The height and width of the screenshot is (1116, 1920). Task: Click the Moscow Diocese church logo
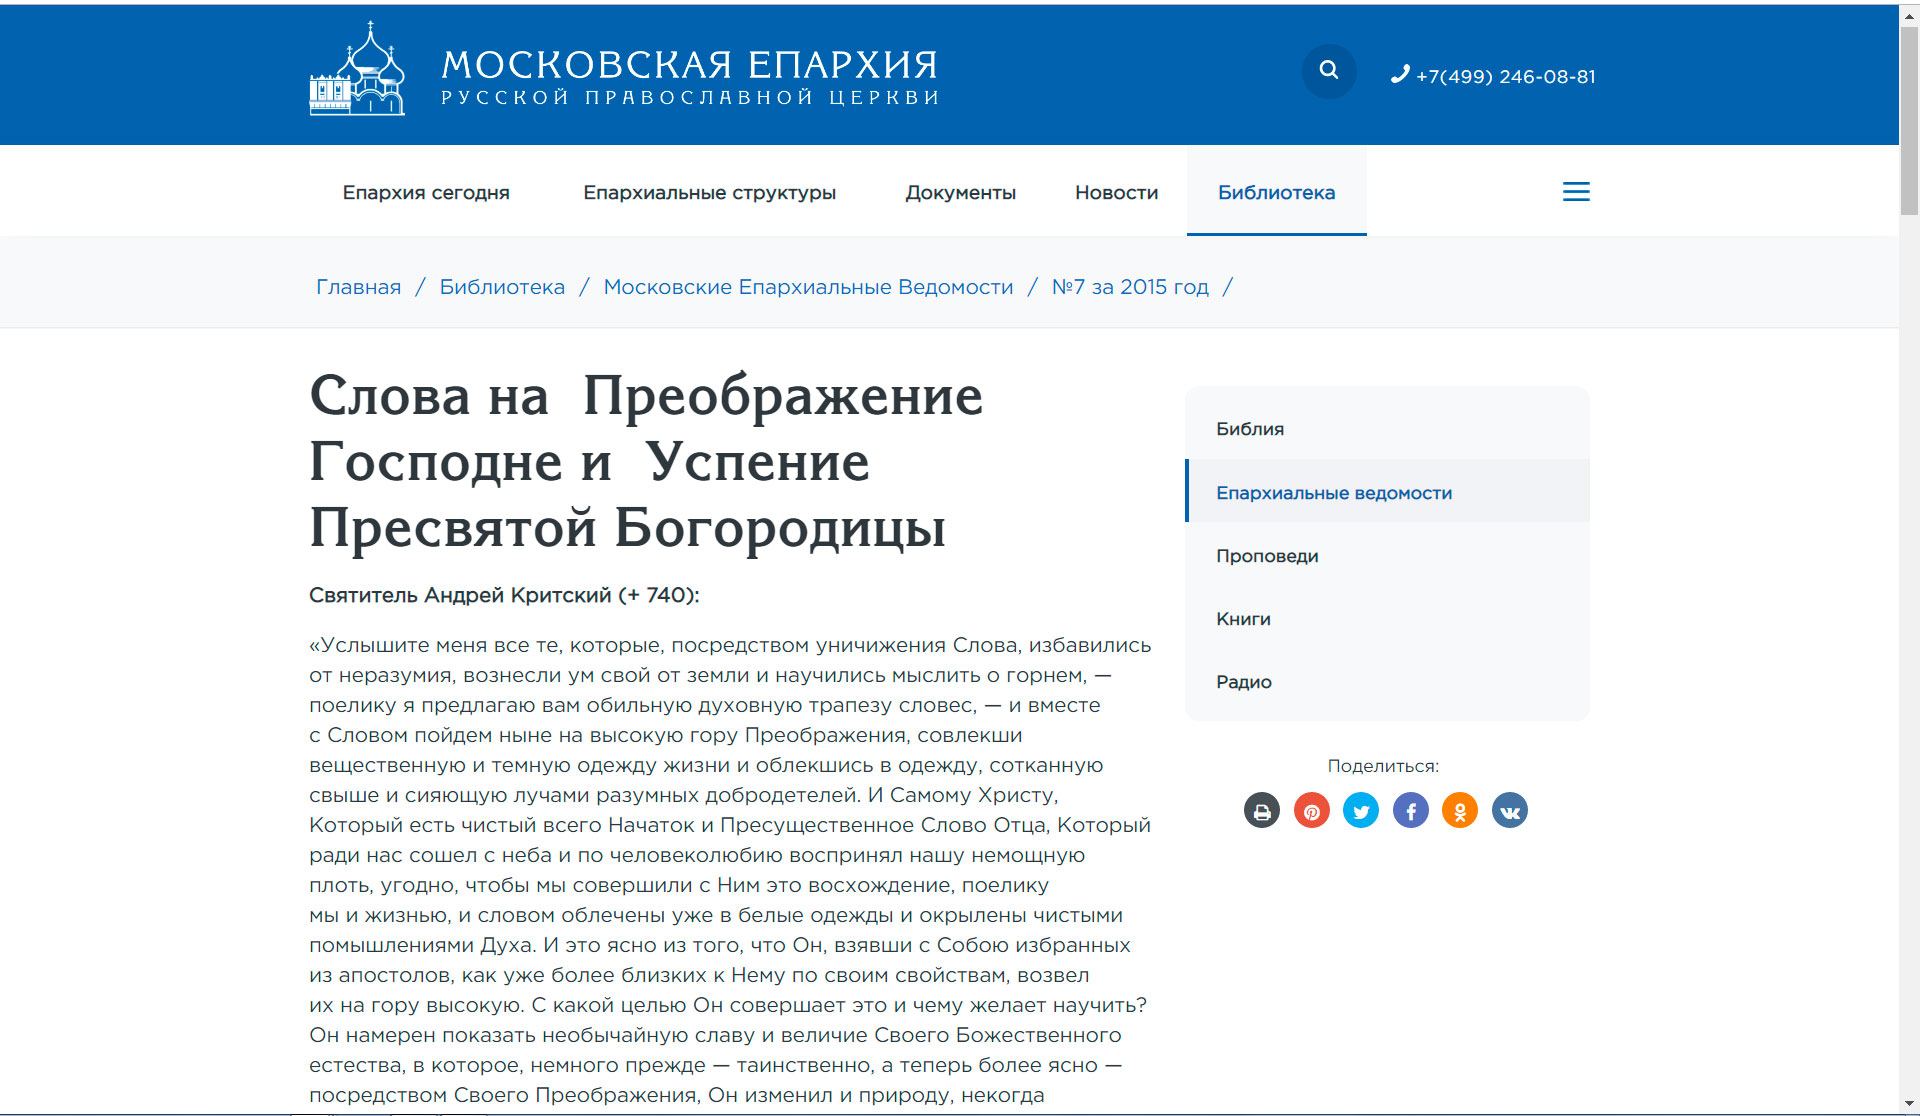tap(357, 69)
